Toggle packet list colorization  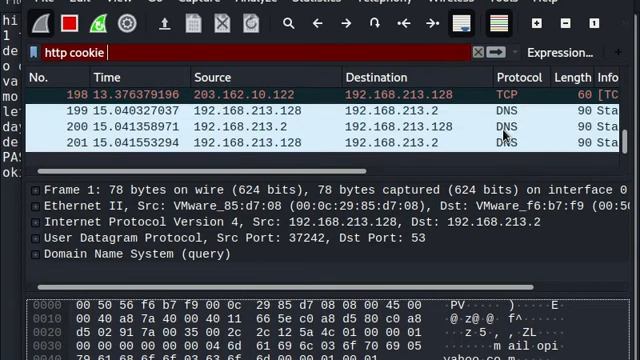[499, 24]
